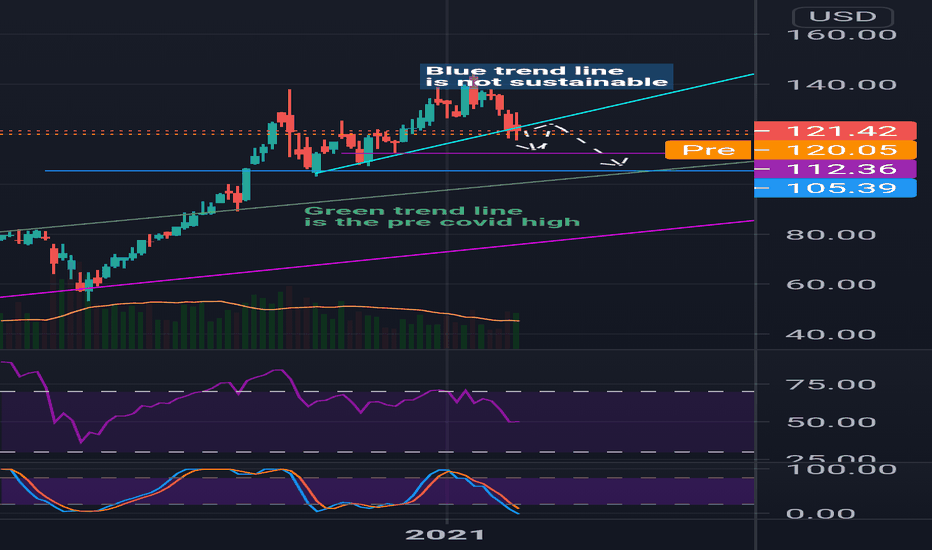Screen dimensions: 932x550
Task: Select the red 121.42 price label
Action: pyautogui.click(x=835, y=130)
